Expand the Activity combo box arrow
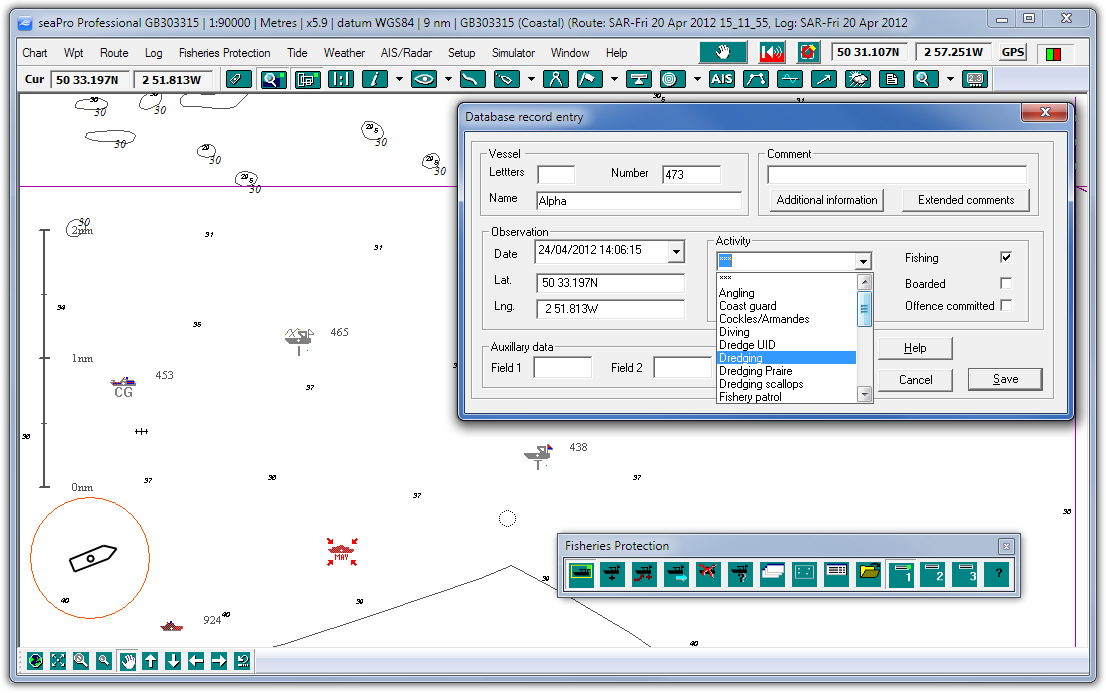Screen dimensions: 1106x693 863,261
